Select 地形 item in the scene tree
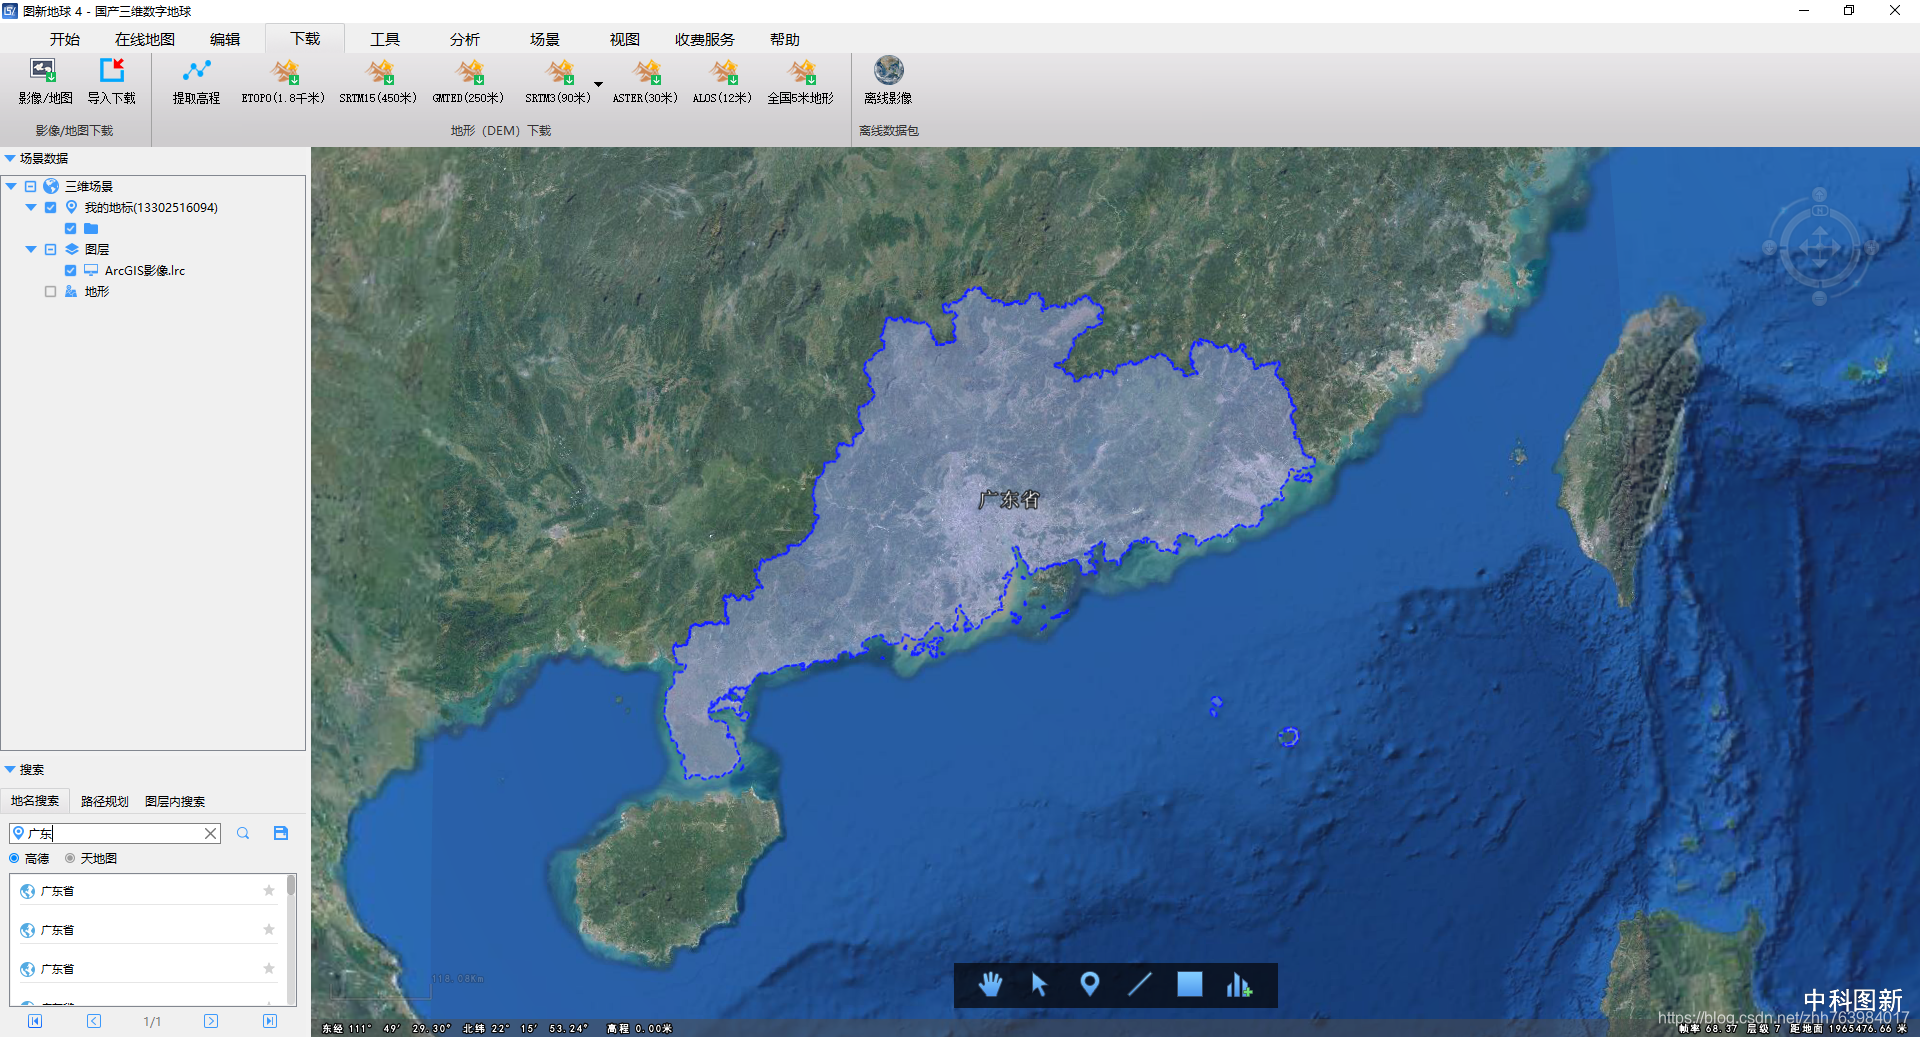 [97, 291]
